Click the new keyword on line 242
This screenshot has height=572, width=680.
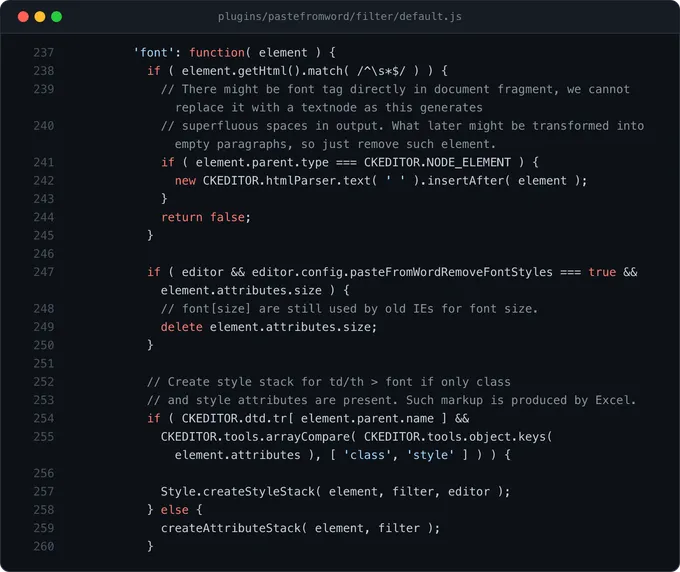tap(185, 181)
